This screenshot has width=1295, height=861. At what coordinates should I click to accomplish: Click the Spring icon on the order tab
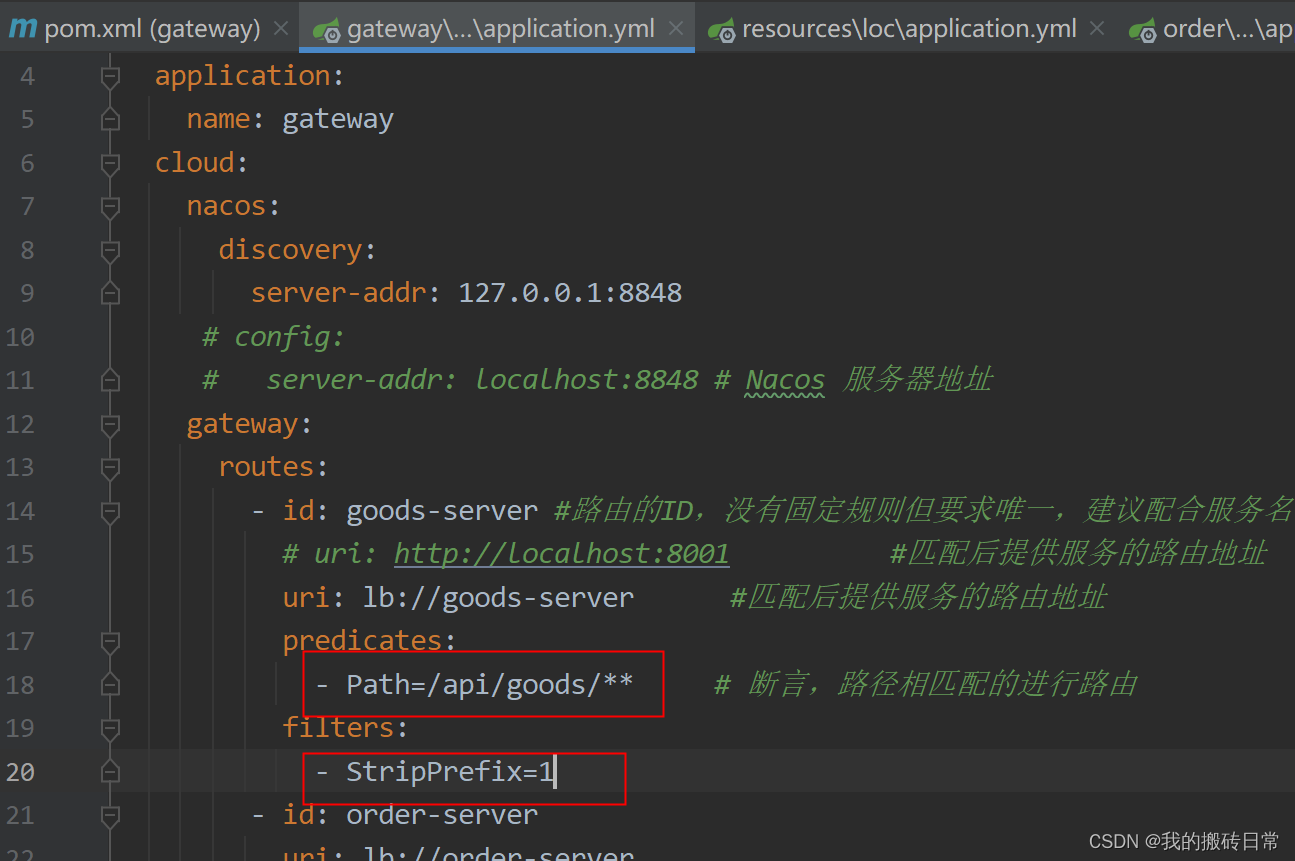[x=1143, y=28]
